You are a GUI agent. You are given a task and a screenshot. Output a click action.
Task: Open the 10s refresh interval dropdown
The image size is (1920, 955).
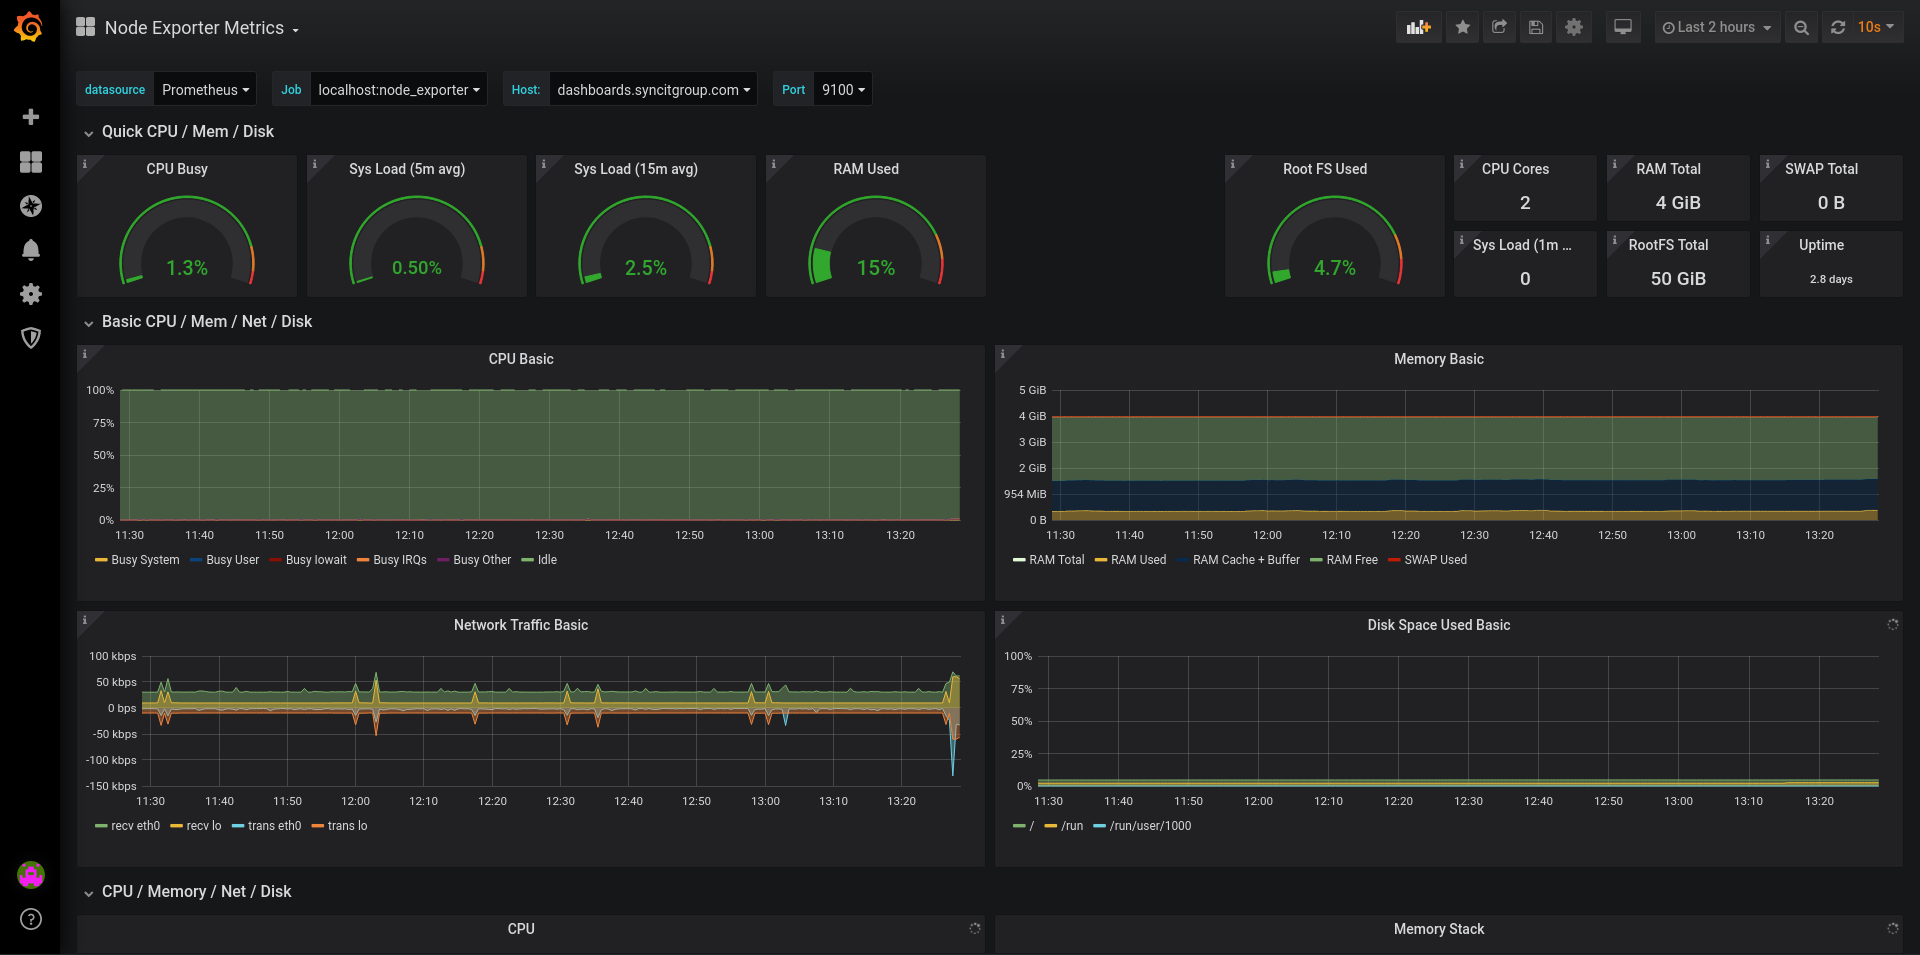(1876, 28)
